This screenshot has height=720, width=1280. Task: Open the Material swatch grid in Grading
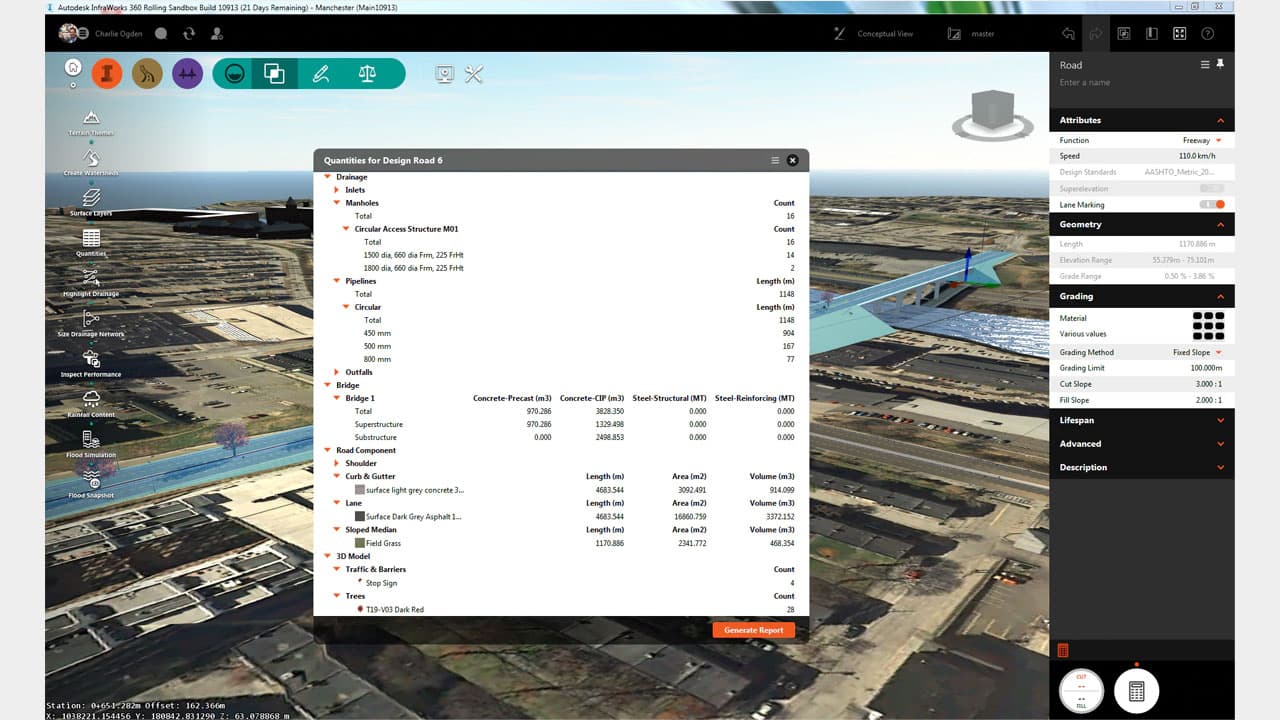pos(1207,325)
